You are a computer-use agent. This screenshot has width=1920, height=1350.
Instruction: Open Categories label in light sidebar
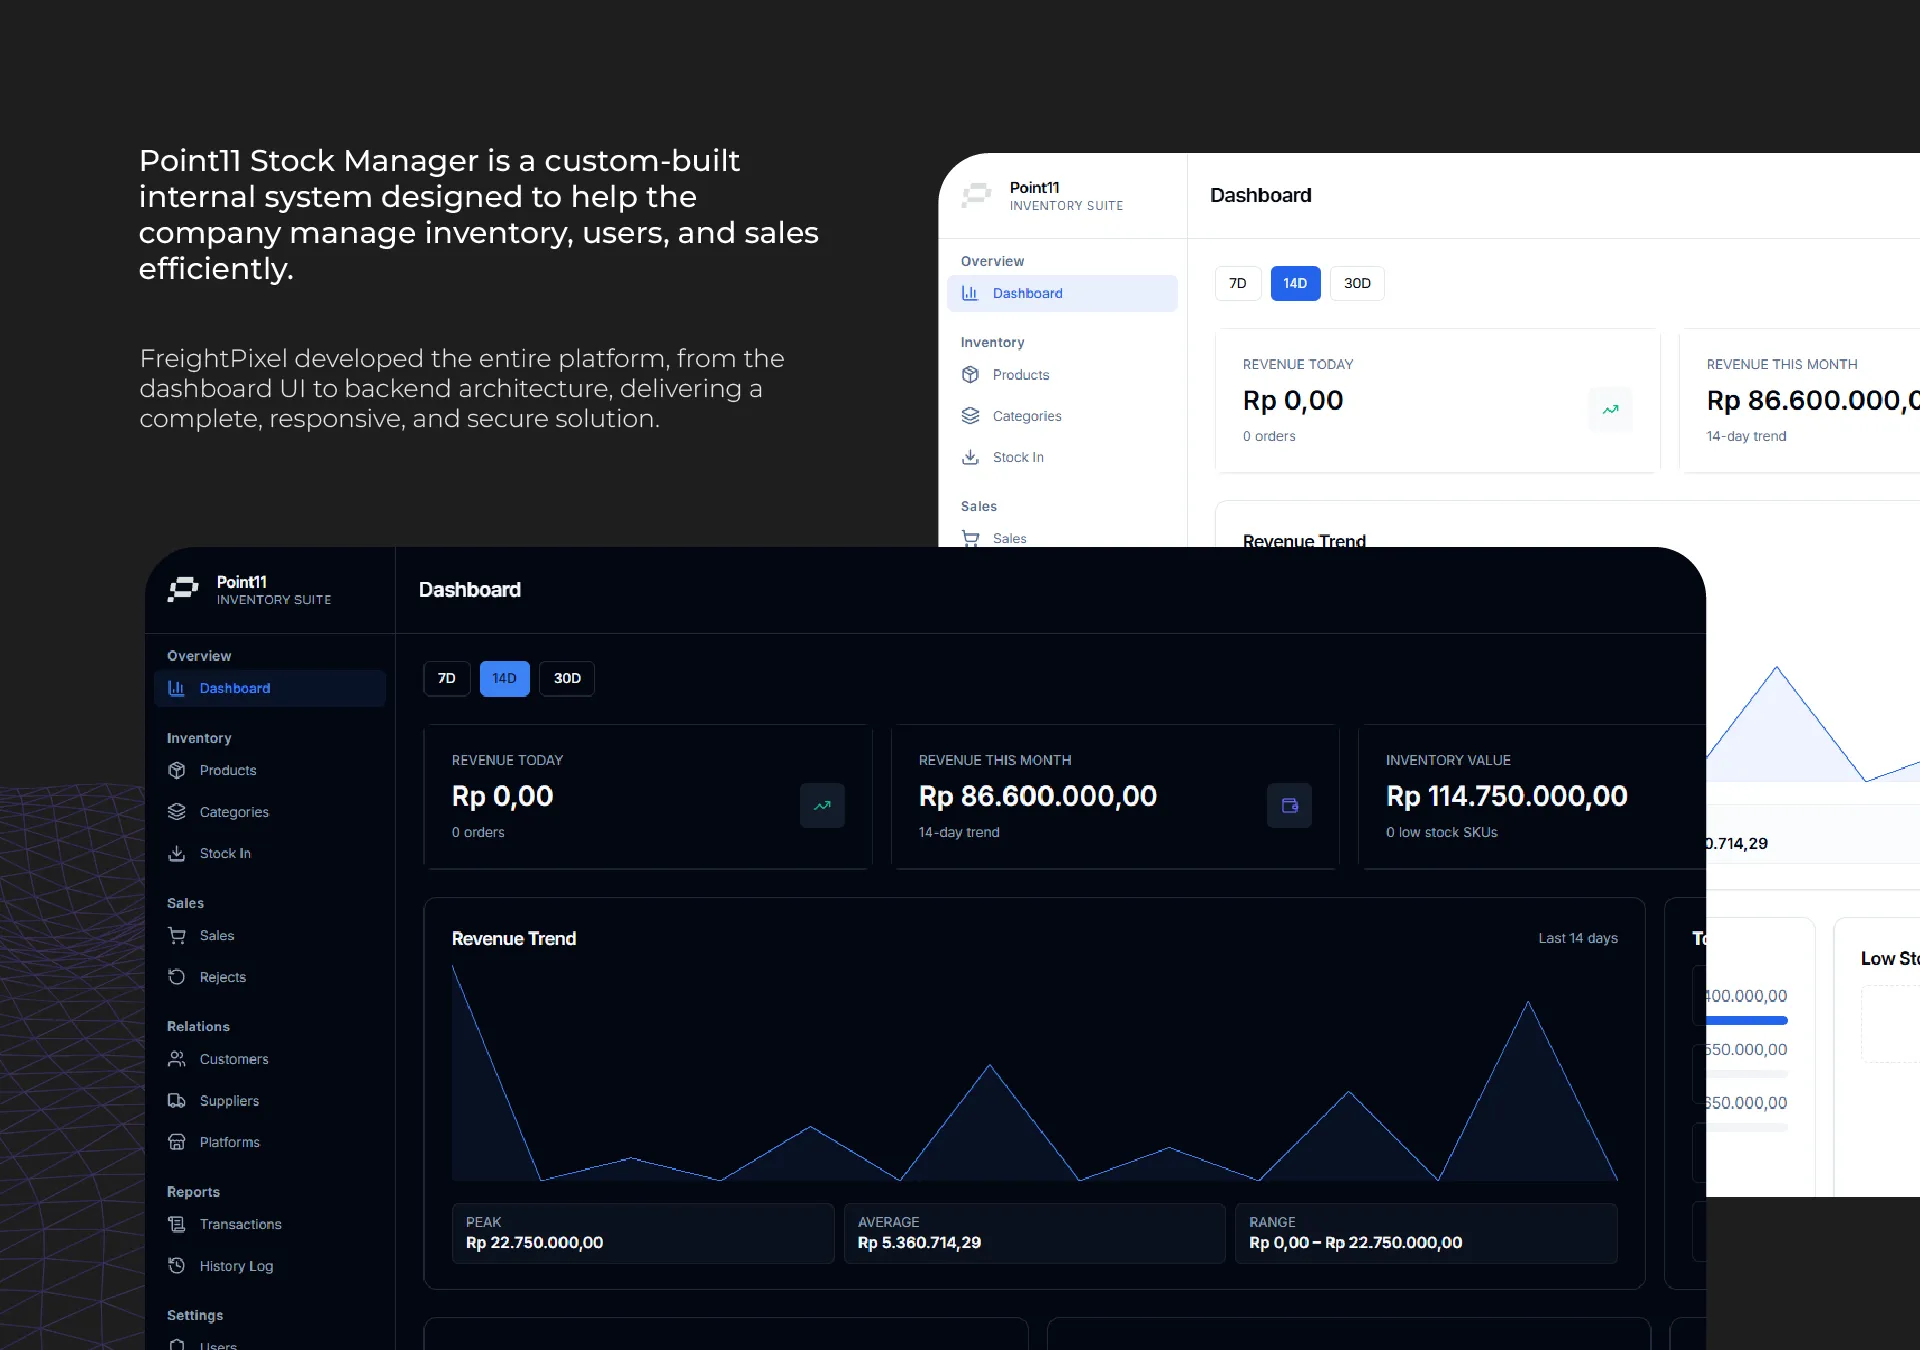pyautogui.click(x=1027, y=416)
